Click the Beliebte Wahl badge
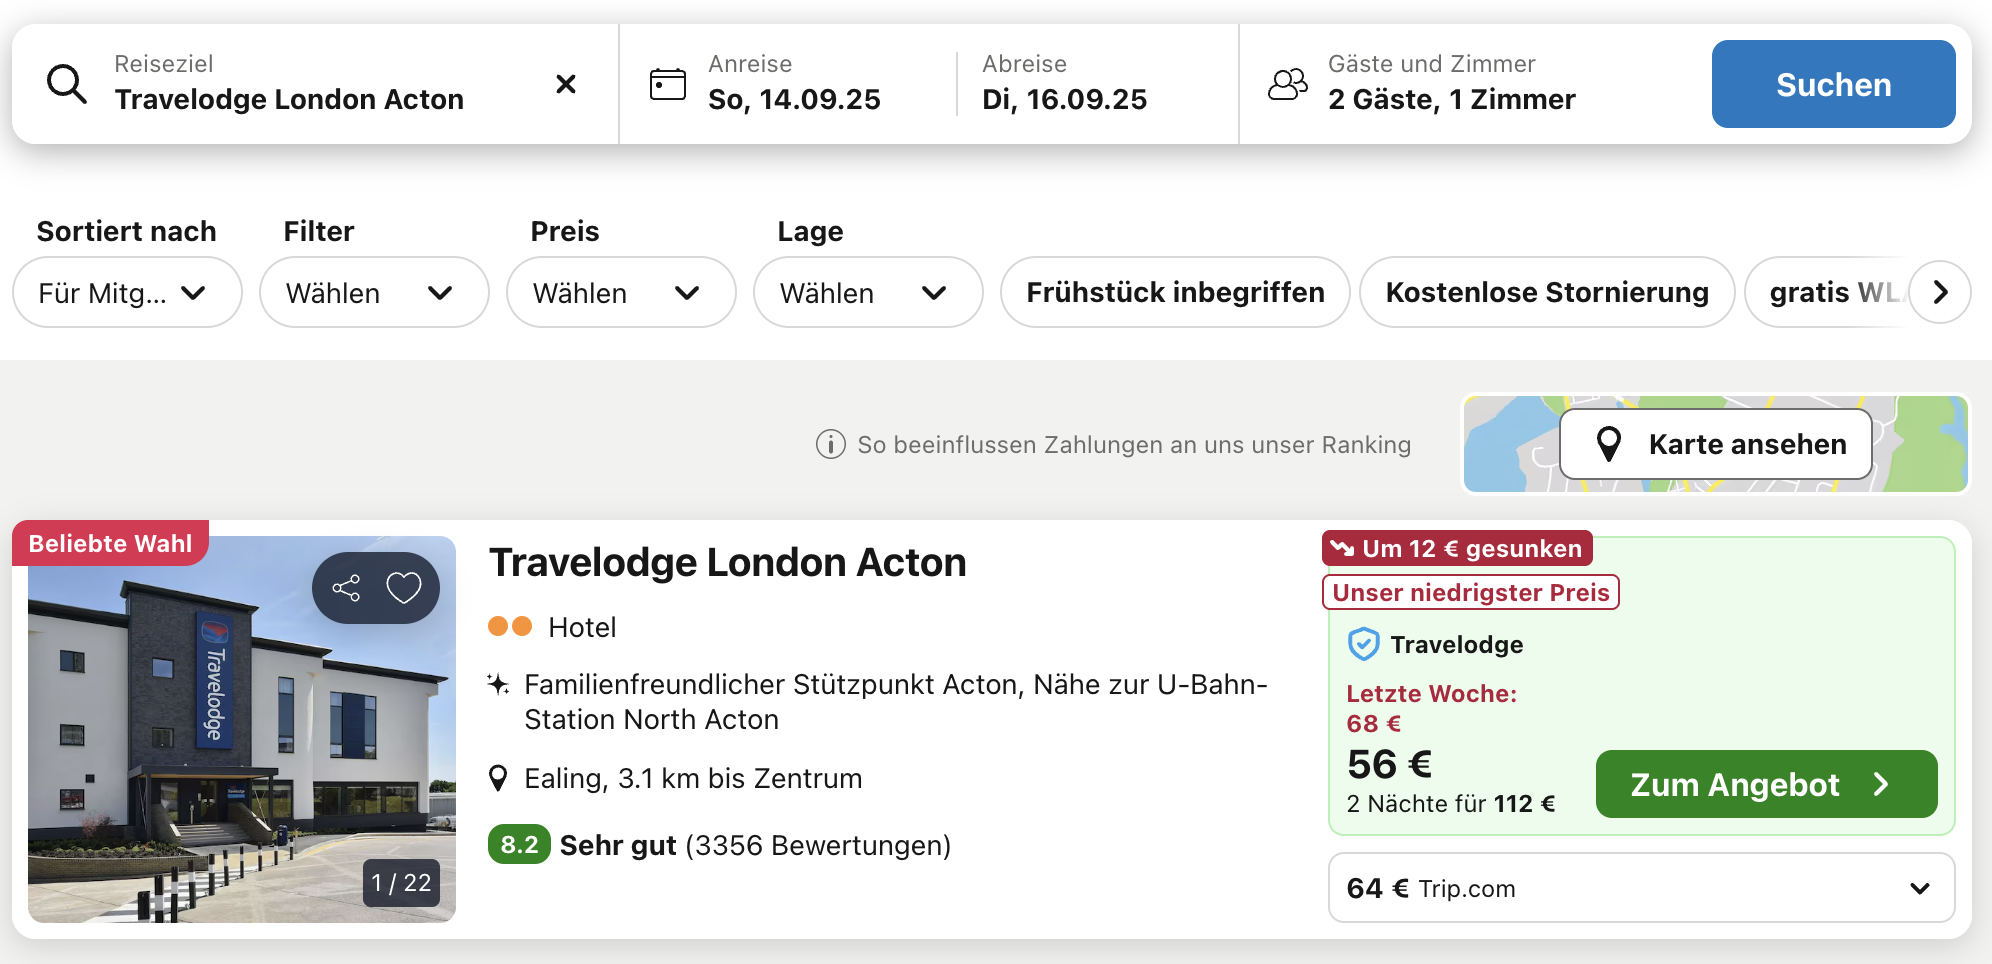Screen dimensions: 1992x964 [x=110, y=543]
